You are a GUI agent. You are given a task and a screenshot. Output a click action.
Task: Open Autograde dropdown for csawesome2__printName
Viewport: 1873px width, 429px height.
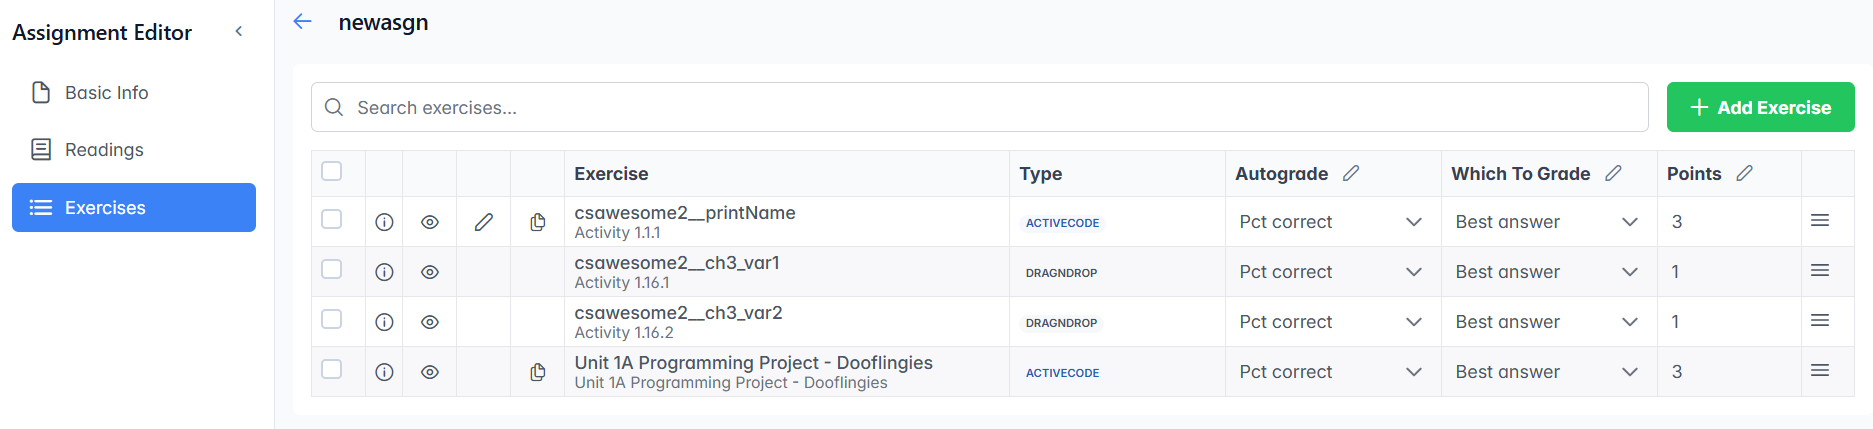click(x=1331, y=222)
